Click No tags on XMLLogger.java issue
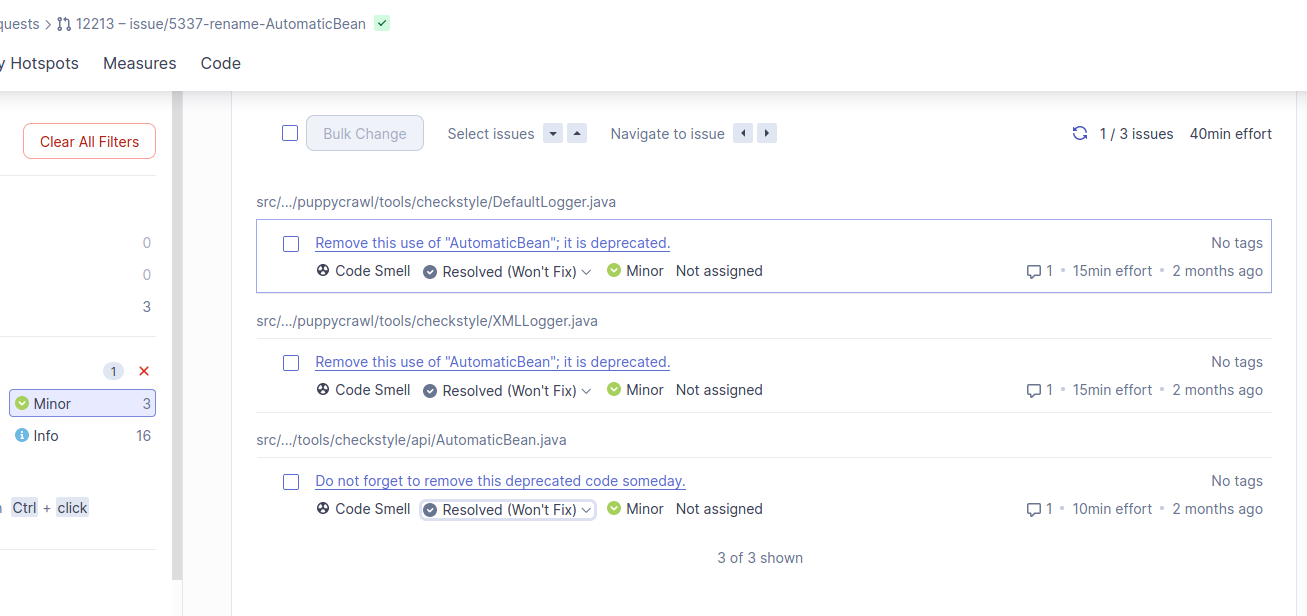The image size is (1307, 616). 1237,362
